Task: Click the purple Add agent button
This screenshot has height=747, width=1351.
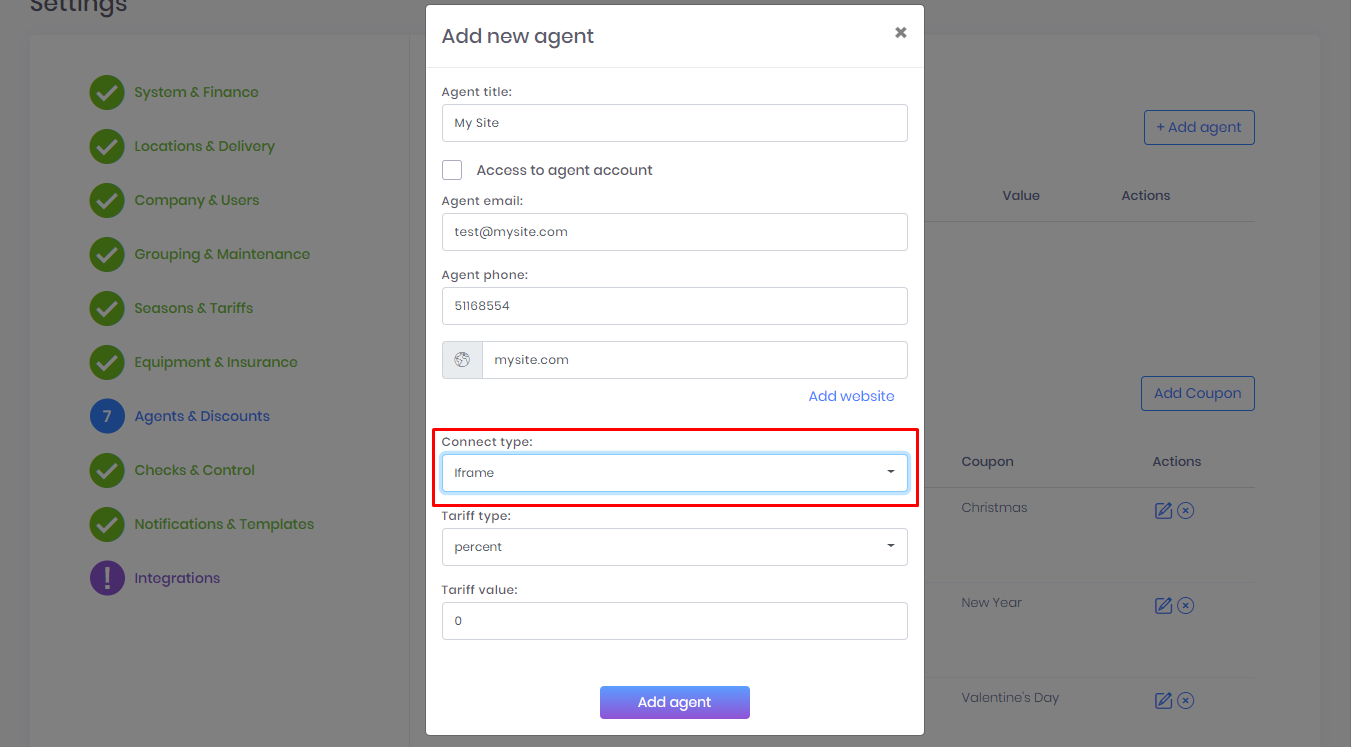Action: 675,702
